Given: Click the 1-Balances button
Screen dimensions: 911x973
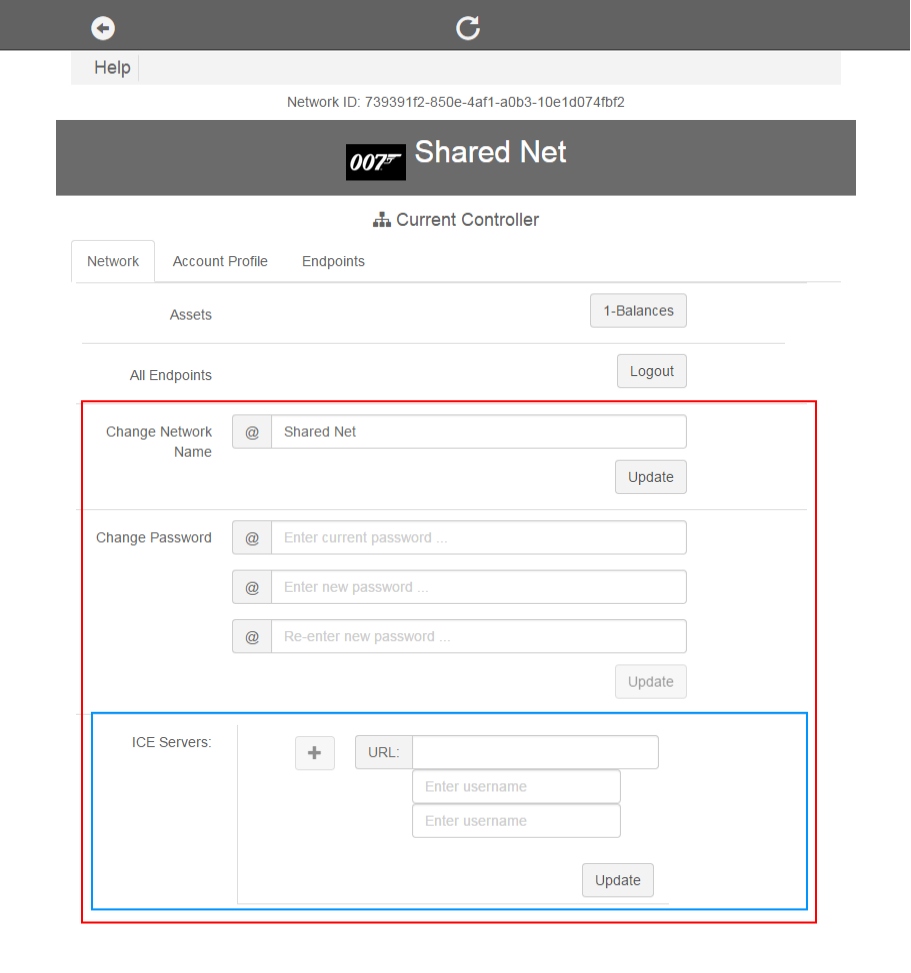Looking at the screenshot, I should click(638, 311).
